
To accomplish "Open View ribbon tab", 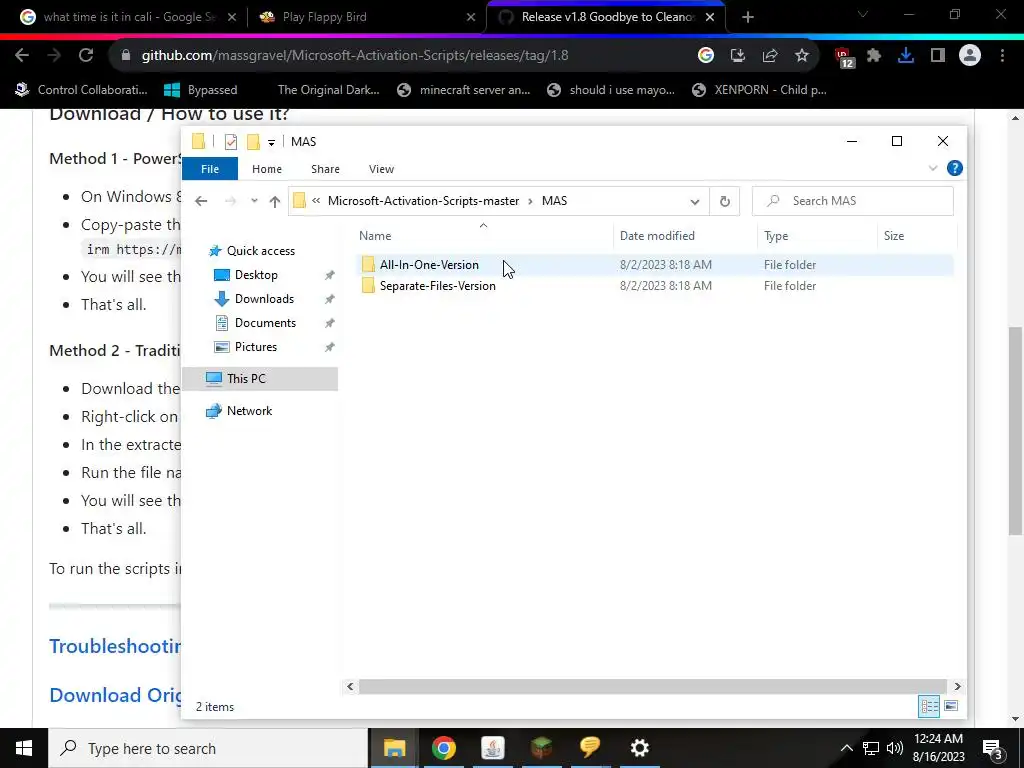I will tap(381, 169).
